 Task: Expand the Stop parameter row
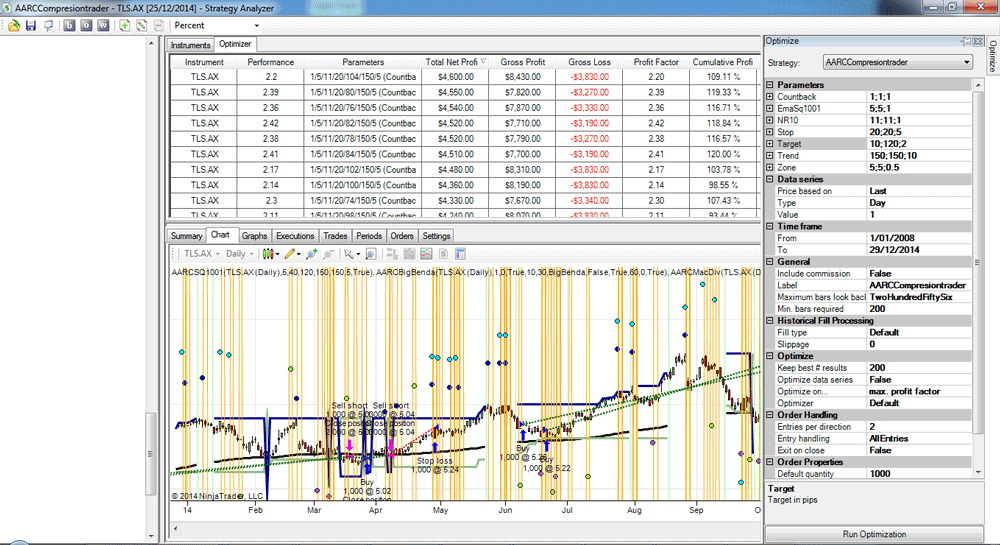point(769,132)
